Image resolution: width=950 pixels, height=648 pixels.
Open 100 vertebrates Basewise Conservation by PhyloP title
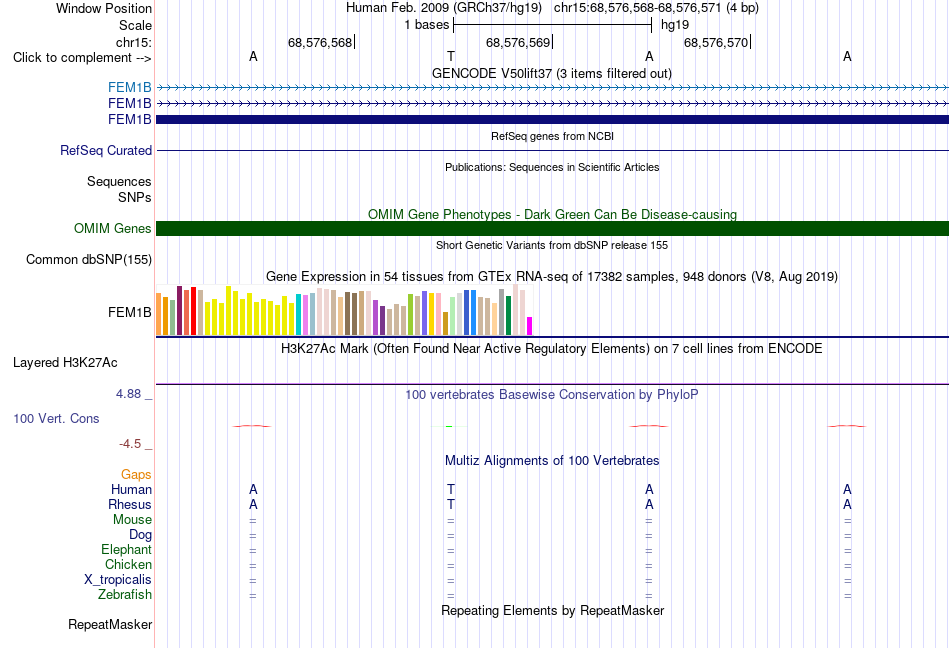[x=552, y=395]
